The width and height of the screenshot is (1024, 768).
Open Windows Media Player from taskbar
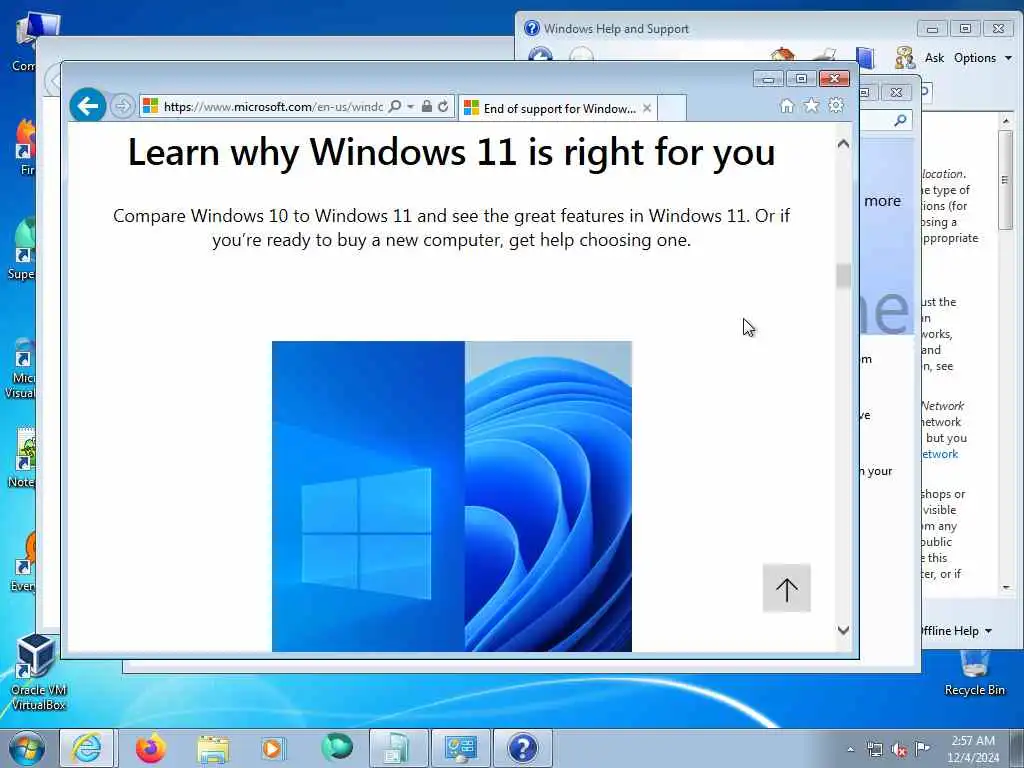272,748
